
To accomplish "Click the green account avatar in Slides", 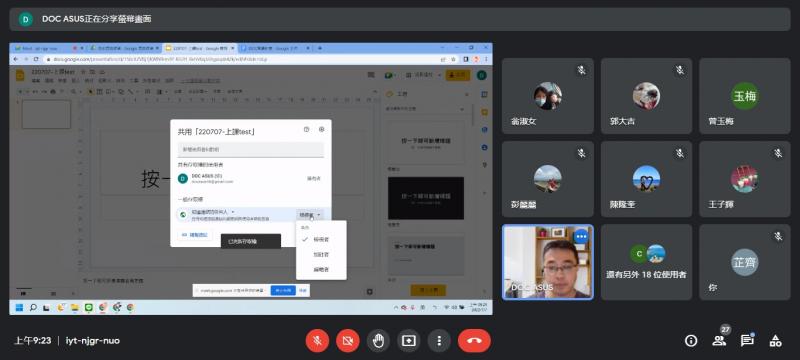I will [481, 75].
